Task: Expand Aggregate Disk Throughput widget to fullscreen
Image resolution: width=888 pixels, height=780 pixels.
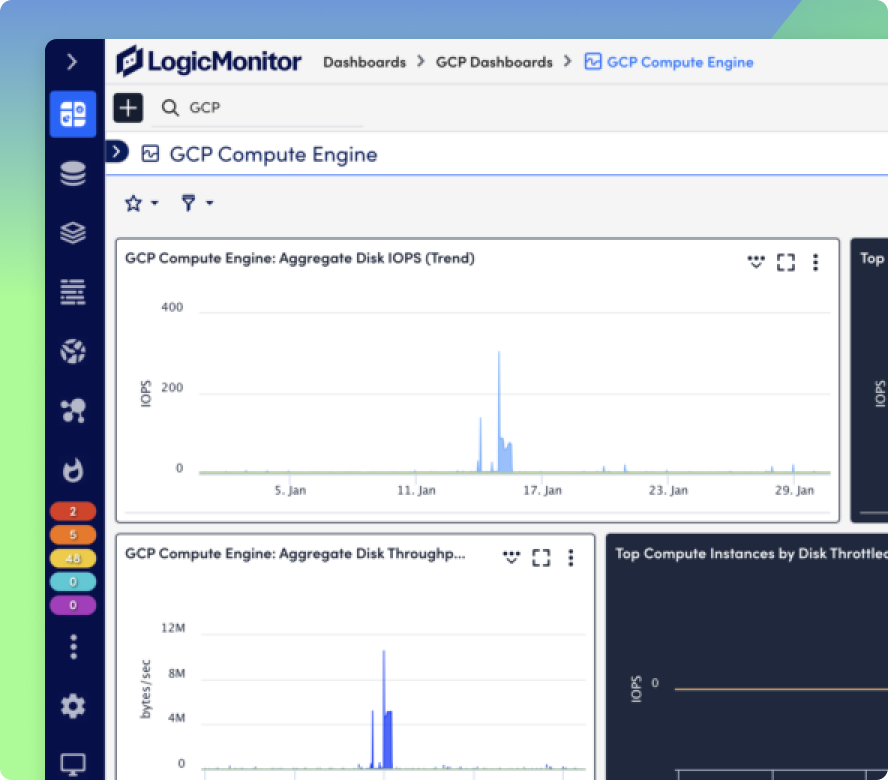Action: click(x=541, y=557)
